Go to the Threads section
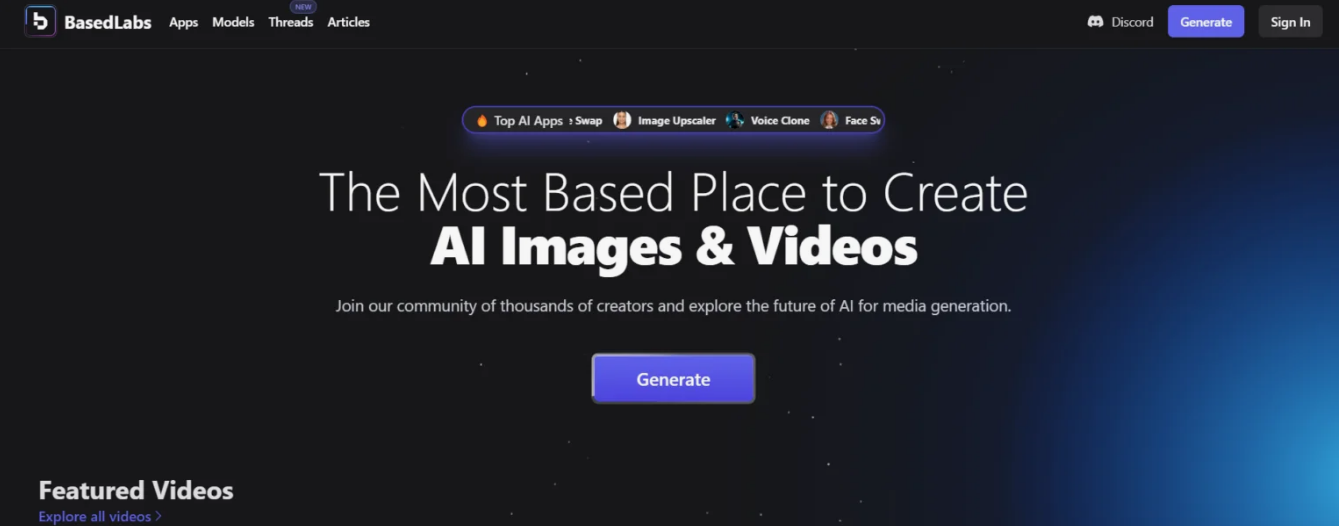1339x526 pixels. [x=290, y=22]
